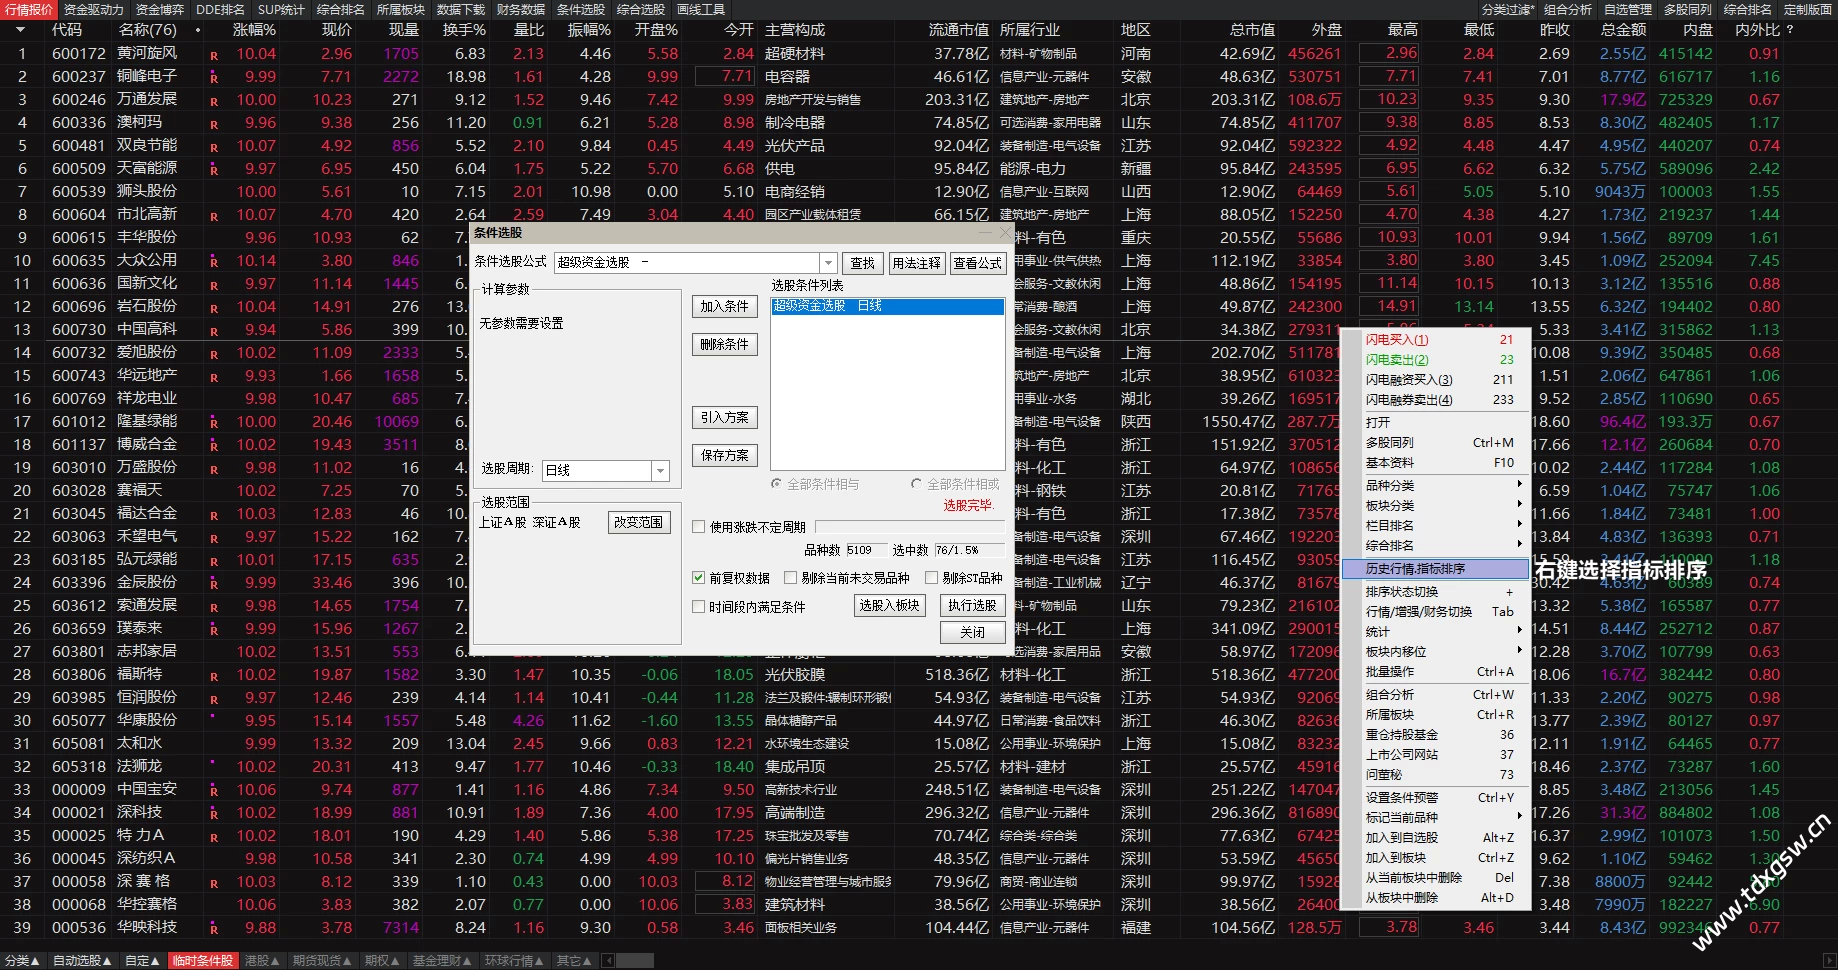Screen dimensions: 1838x970
Task: Click the R marker beside 铜峰电子
Action: tap(214, 78)
